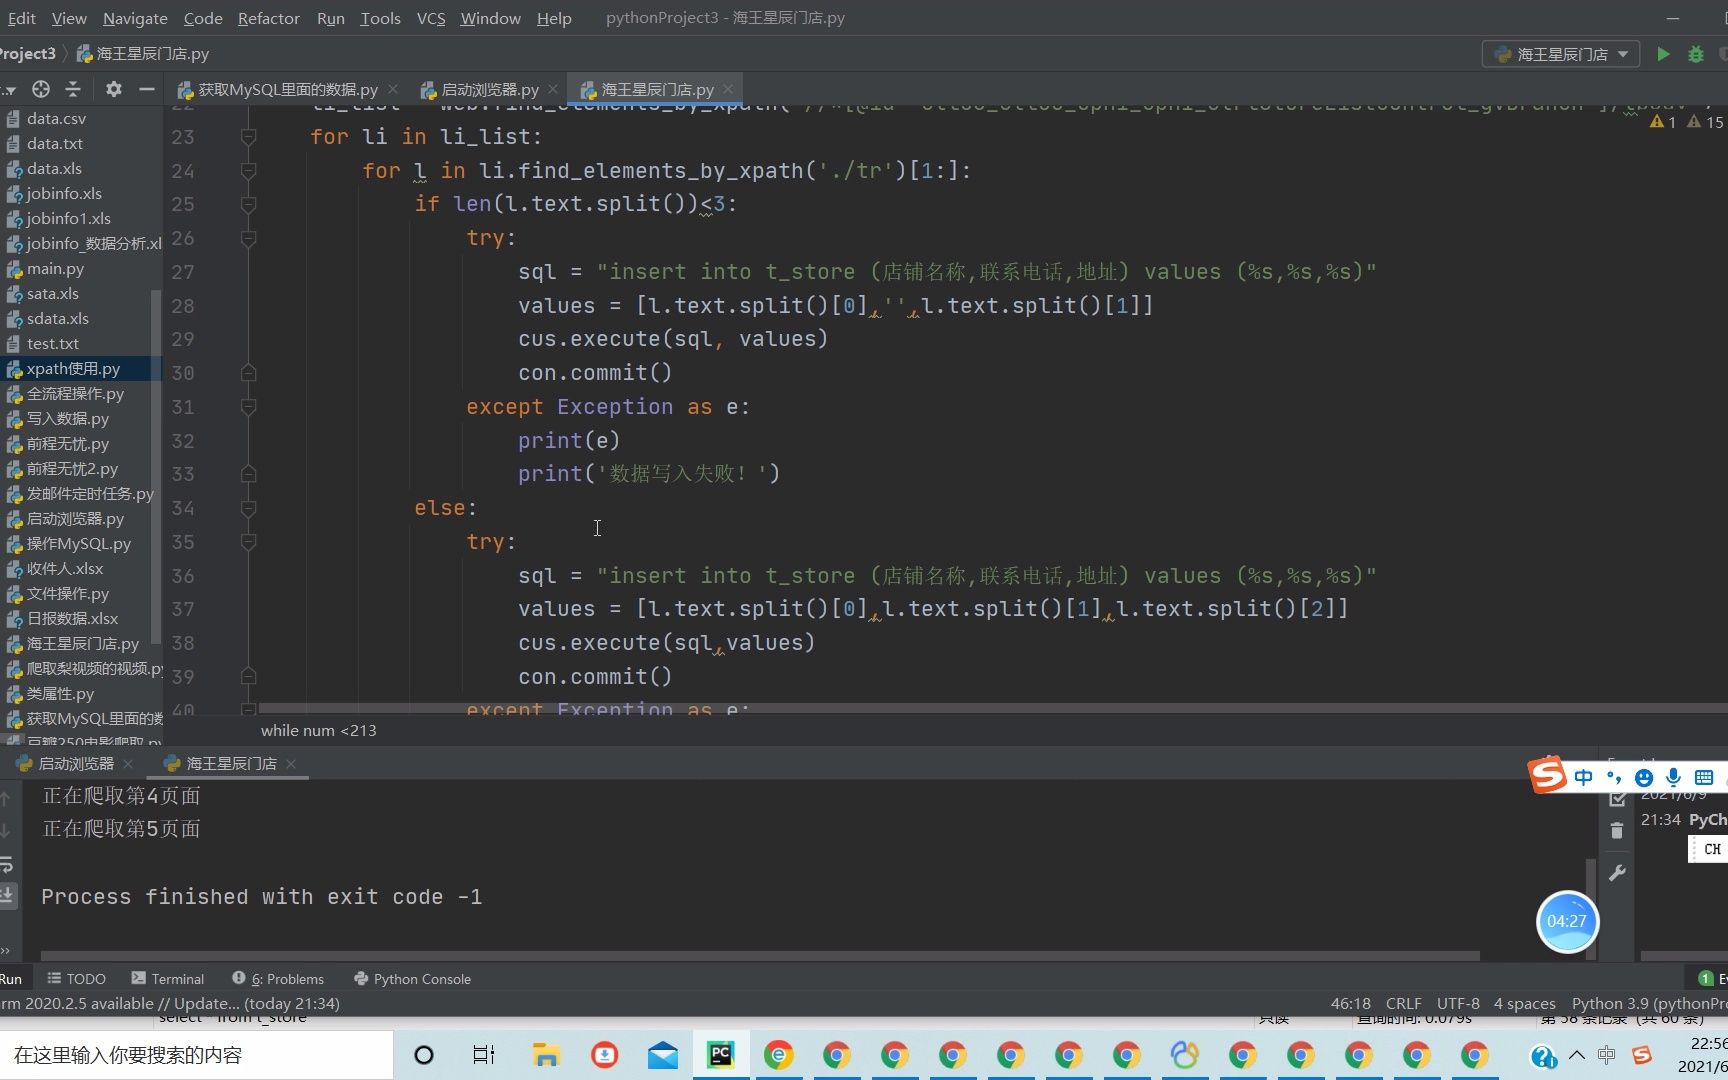Select 日报数据.xlsx in the project tree
Viewport: 1728px width, 1080px height.
point(72,618)
